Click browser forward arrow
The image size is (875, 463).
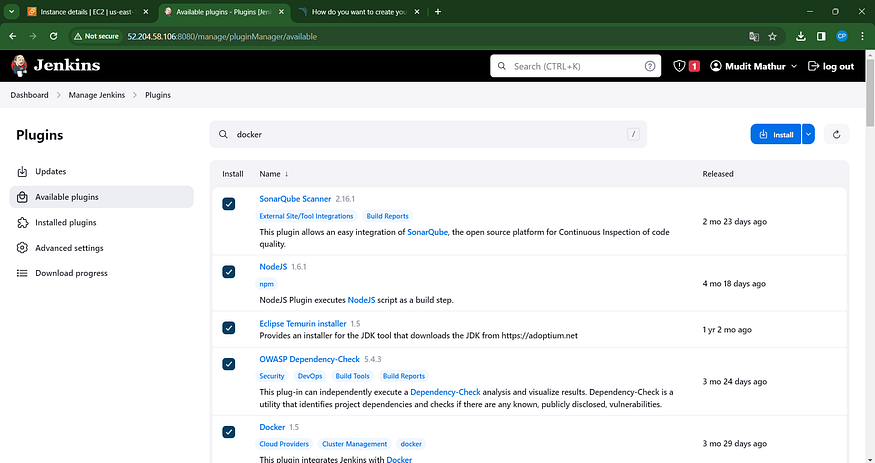[33, 36]
